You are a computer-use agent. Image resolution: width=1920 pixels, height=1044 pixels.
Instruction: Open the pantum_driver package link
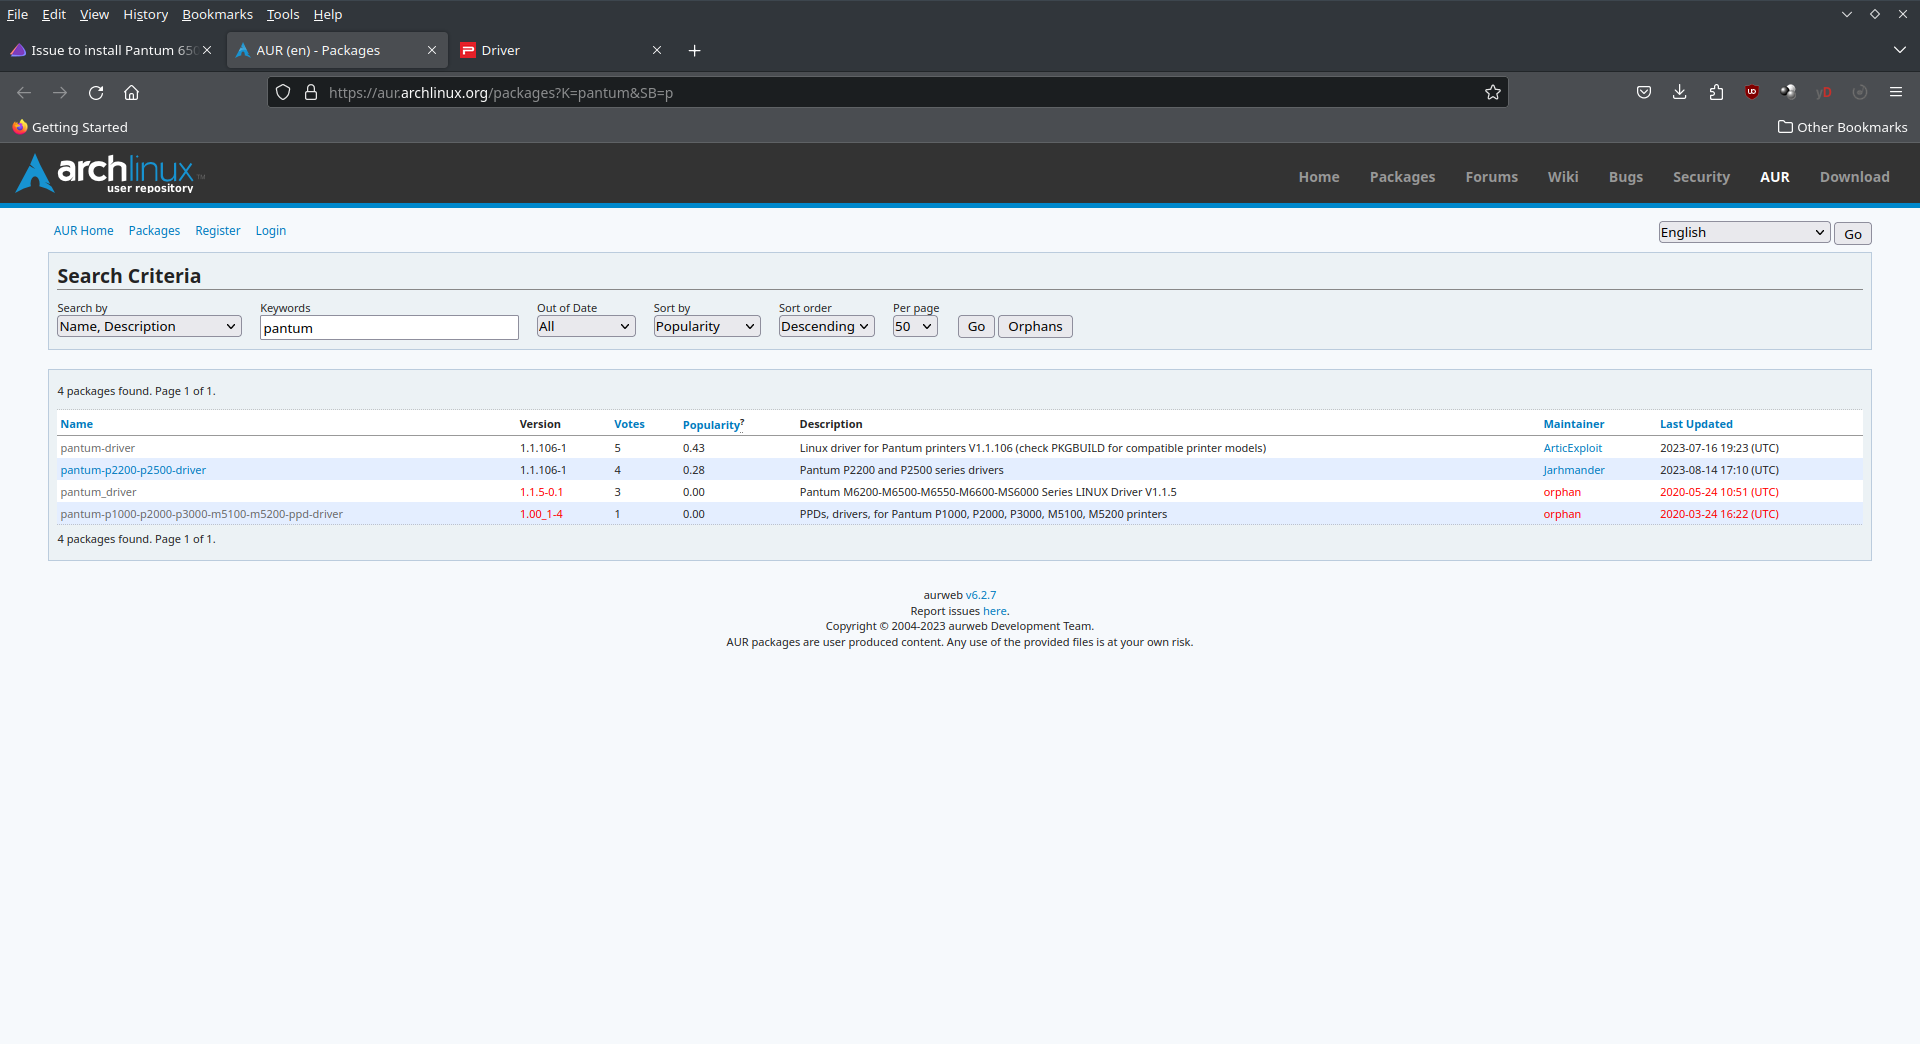click(x=98, y=492)
